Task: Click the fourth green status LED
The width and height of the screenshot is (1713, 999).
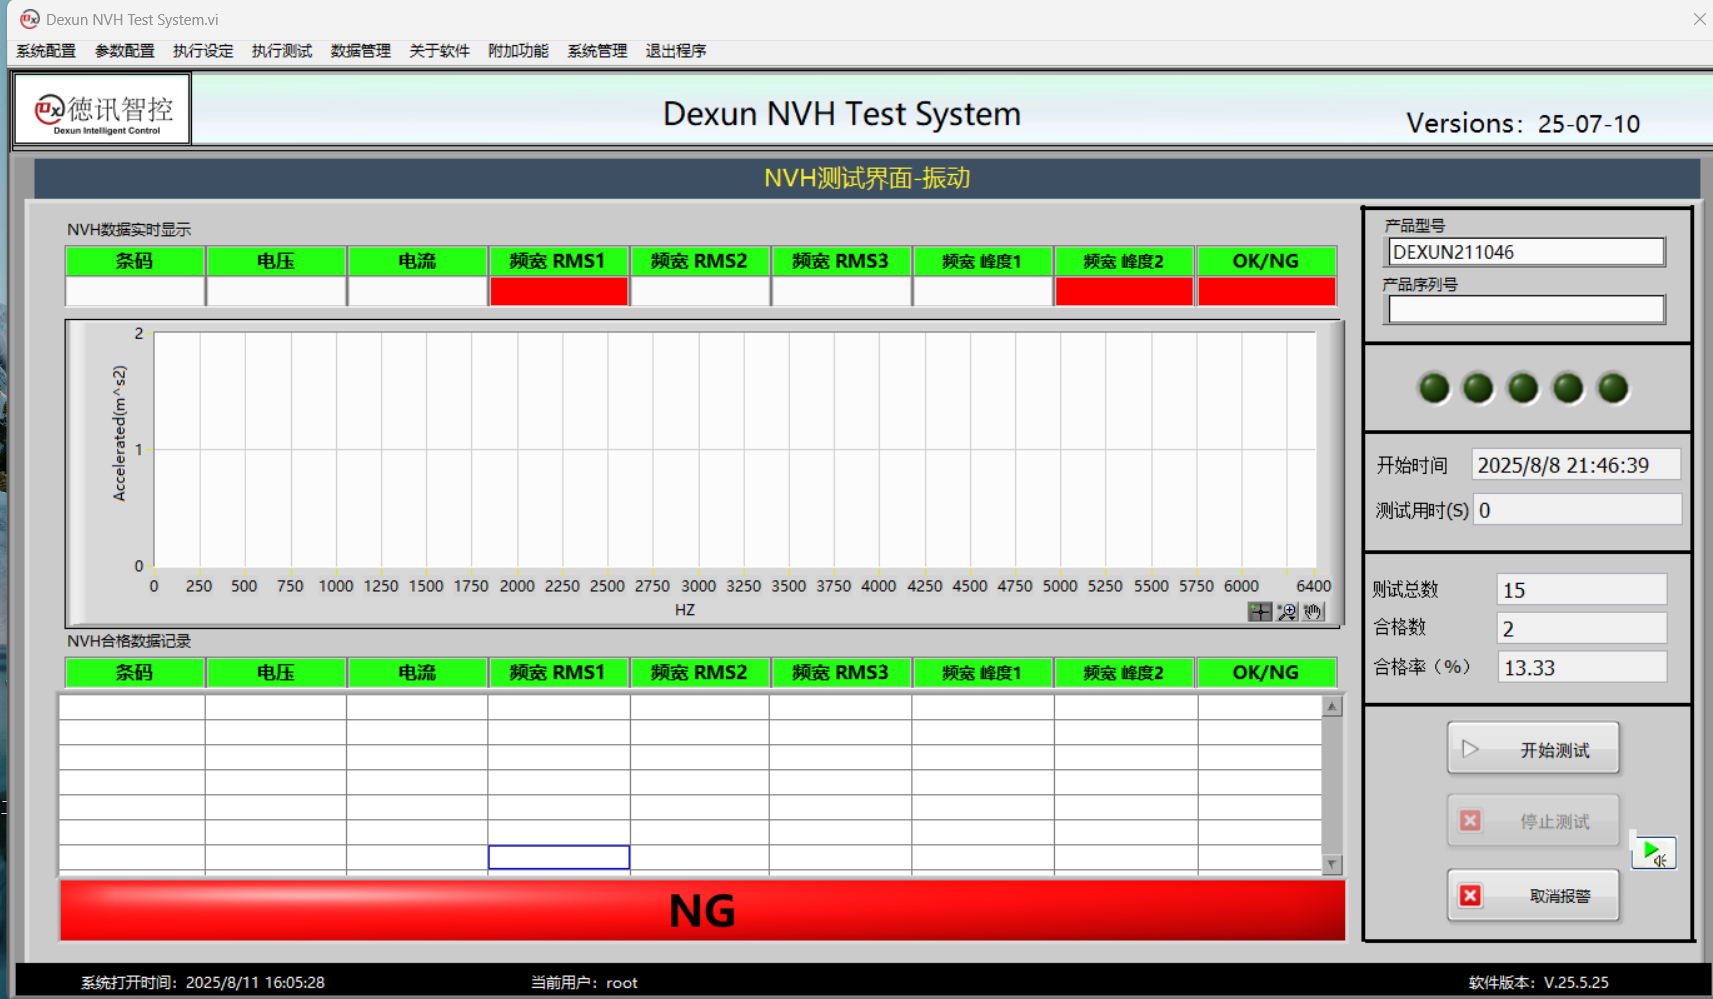Action: pos(1568,388)
